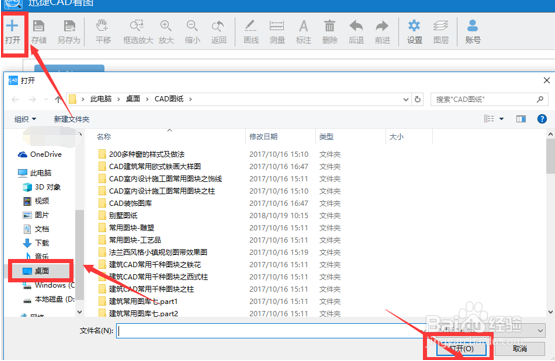Open the 组织 organize dropdown menu
This screenshot has height=361, width=555.
point(25,119)
